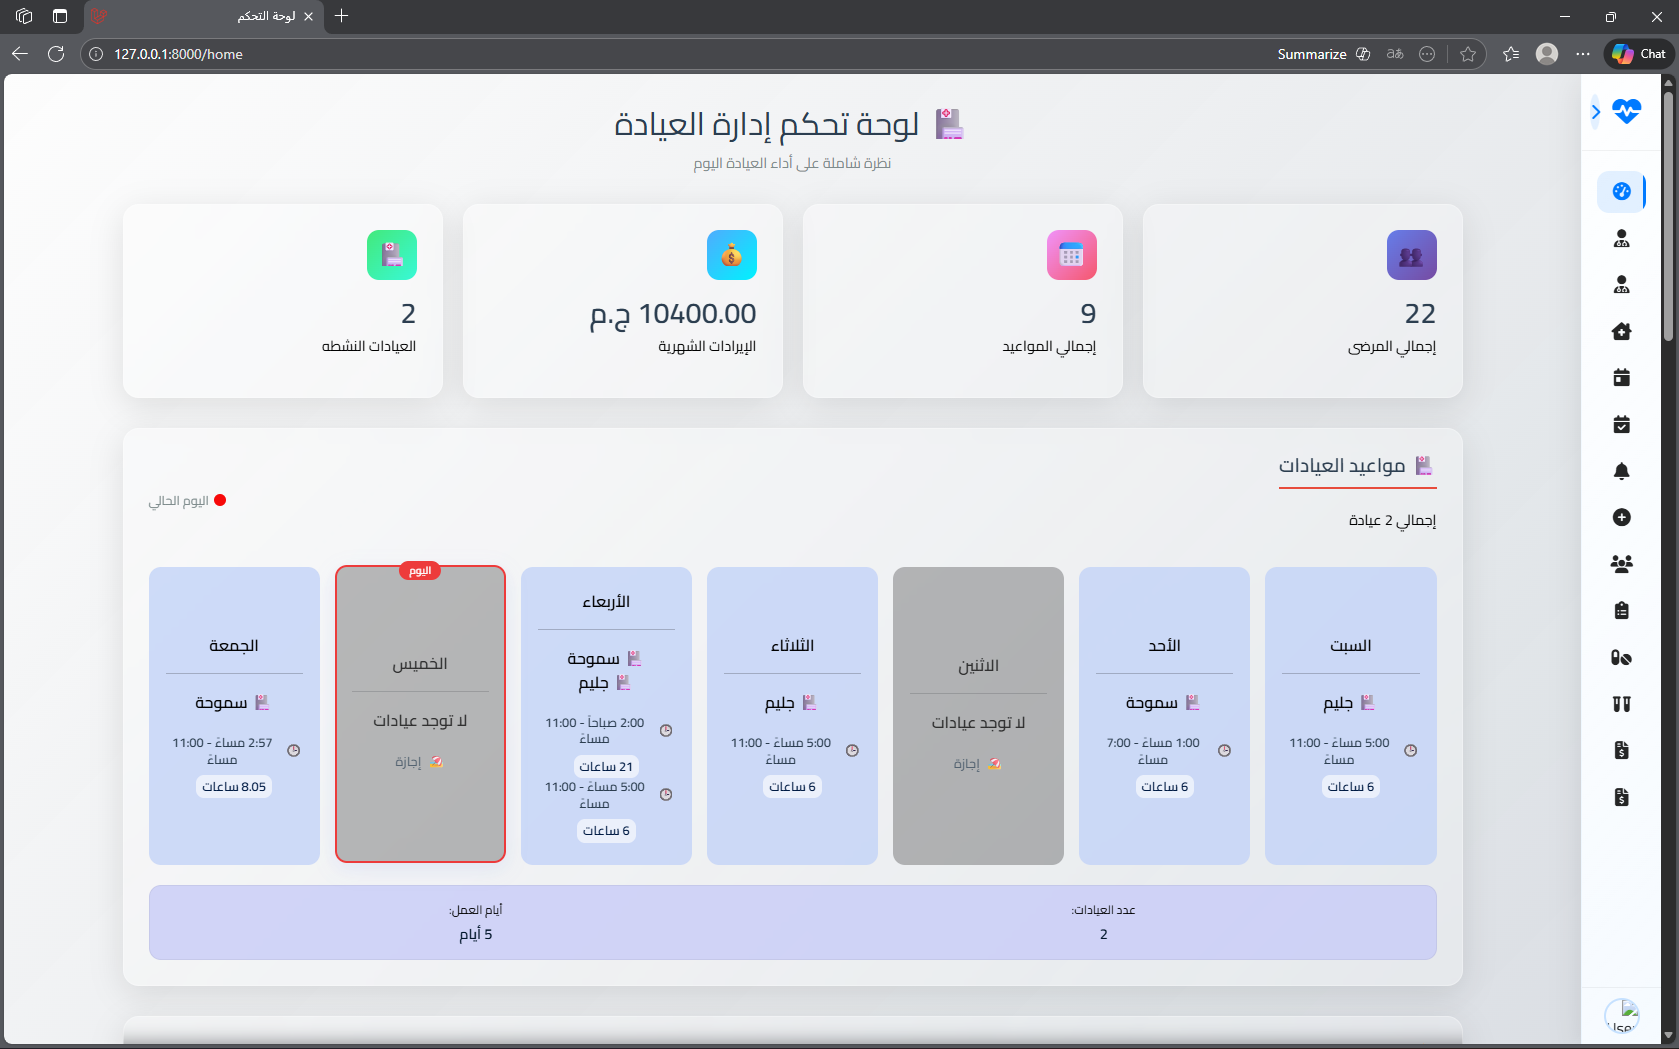1679x1049 pixels.
Task: Open the calendar check icon in sidebar
Action: pos(1621,425)
